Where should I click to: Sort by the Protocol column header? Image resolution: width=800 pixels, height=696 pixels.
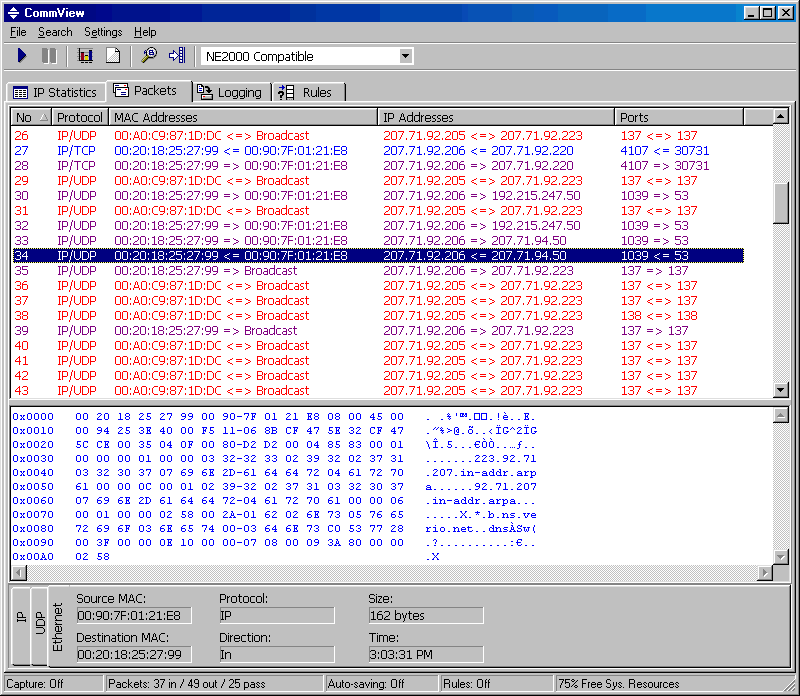click(80, 117)
